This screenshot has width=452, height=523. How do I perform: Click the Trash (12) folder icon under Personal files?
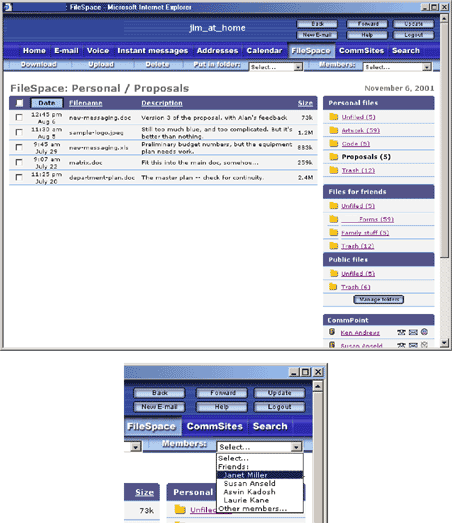click(334, 170)
